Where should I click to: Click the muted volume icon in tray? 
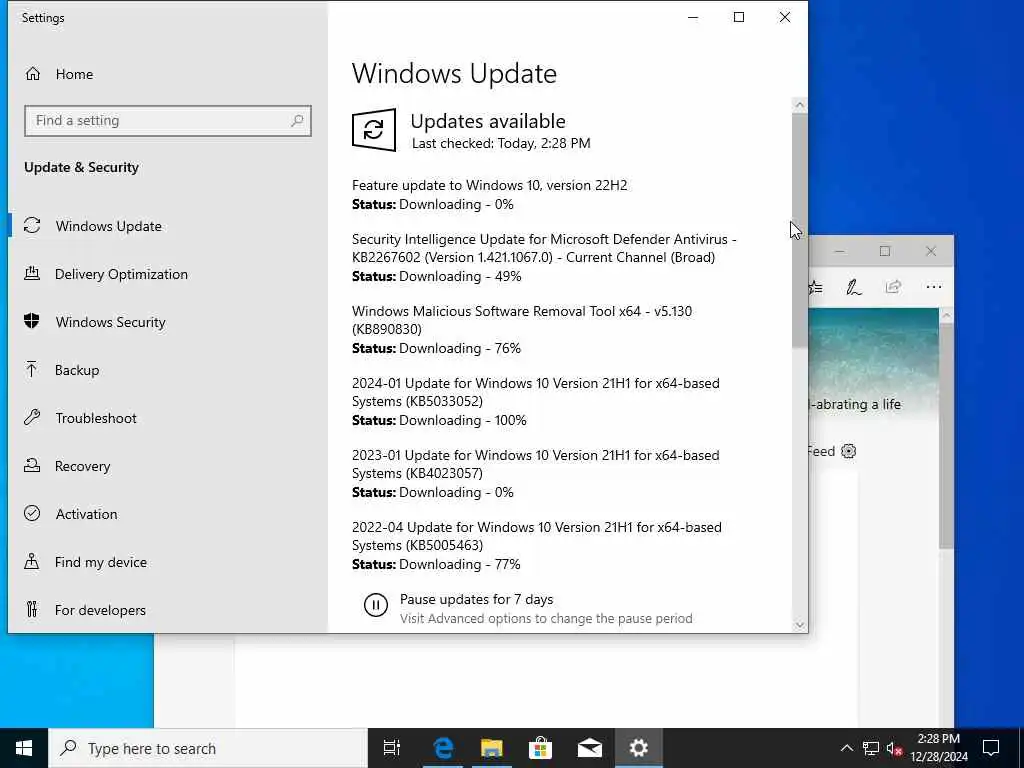point(895,749)
